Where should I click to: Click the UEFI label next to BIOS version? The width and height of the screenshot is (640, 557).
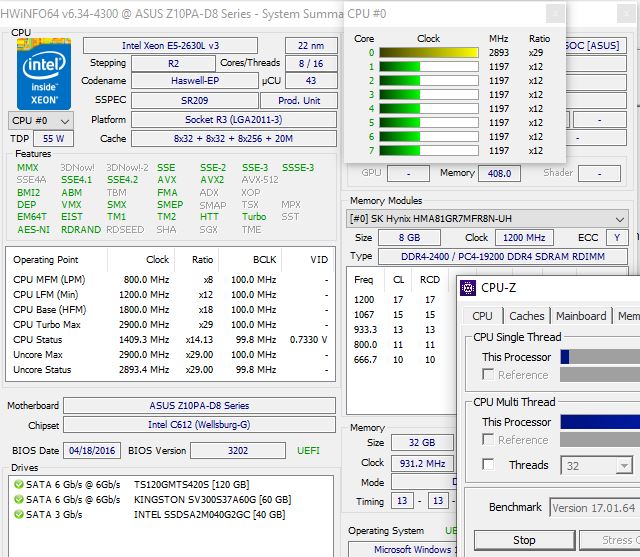pyautogui.click(x=309, y=450)
